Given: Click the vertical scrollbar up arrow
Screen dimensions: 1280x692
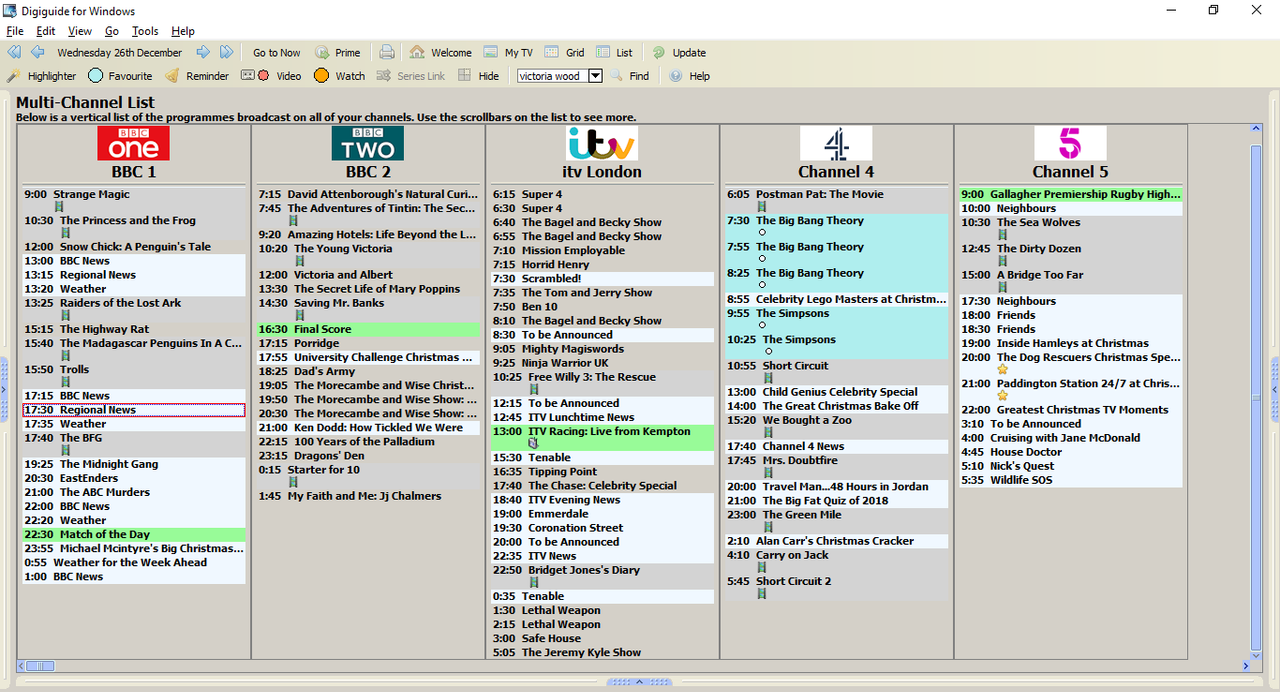Looking at the screenshot, I should coord(1256,130).
